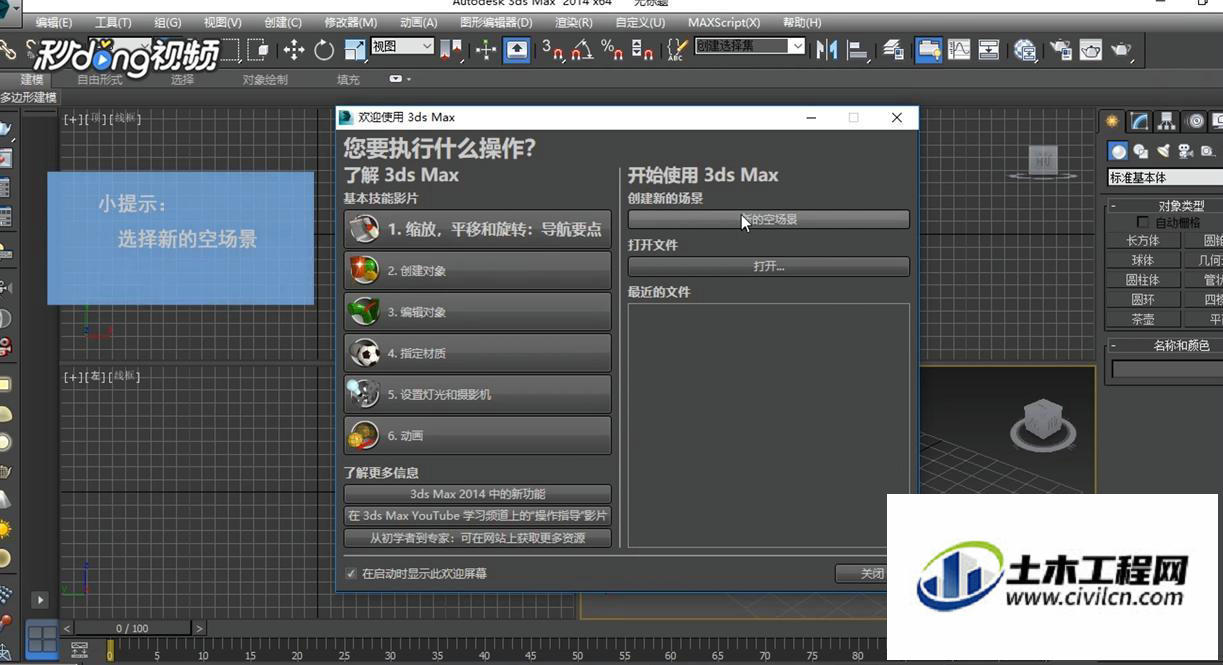Click the object name input field
This screenshot has height=665, width=1223.
(x=1167, y=369)
